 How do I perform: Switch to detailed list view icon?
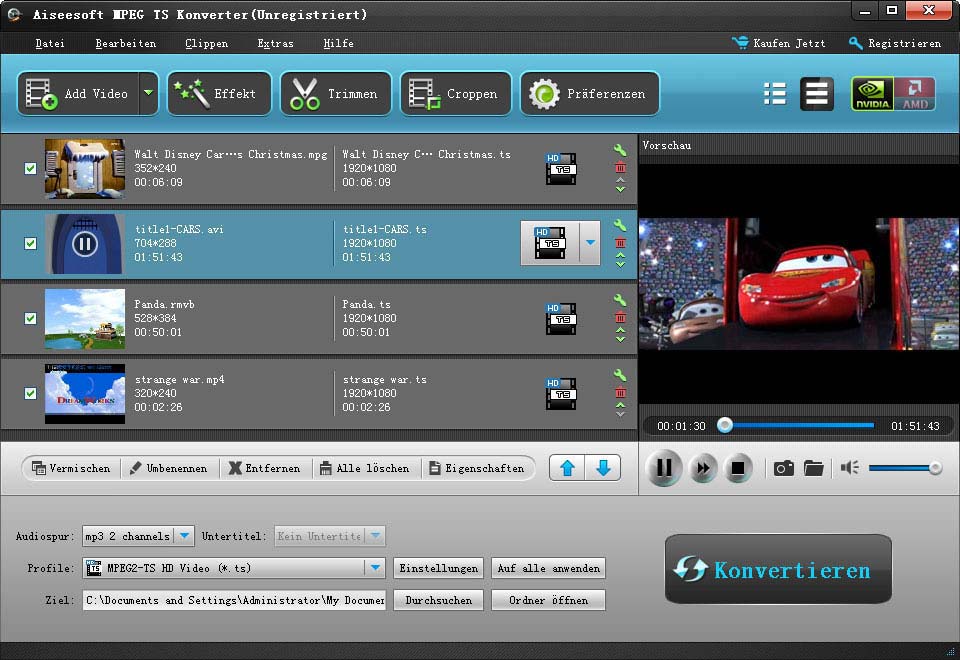(x=817, y=94)
